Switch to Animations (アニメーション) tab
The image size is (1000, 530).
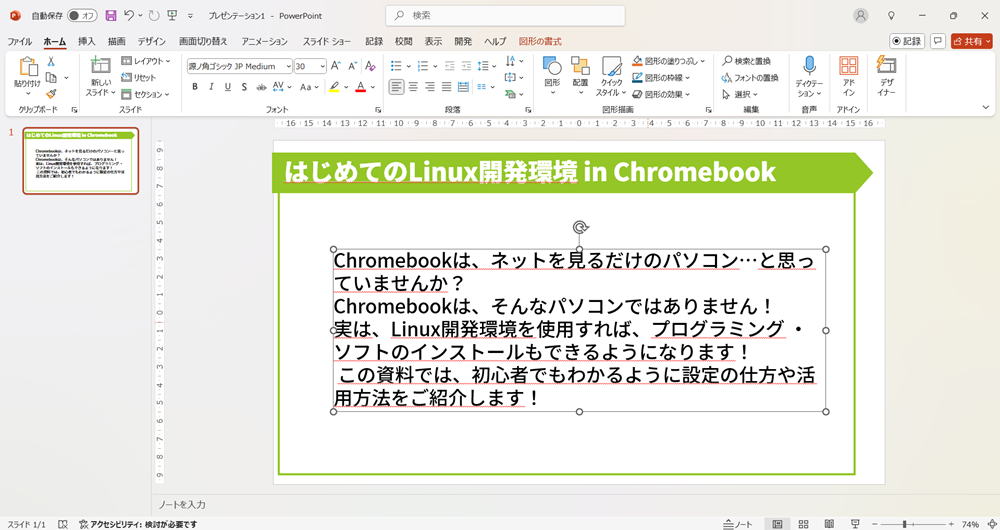(x=265, y=41)
